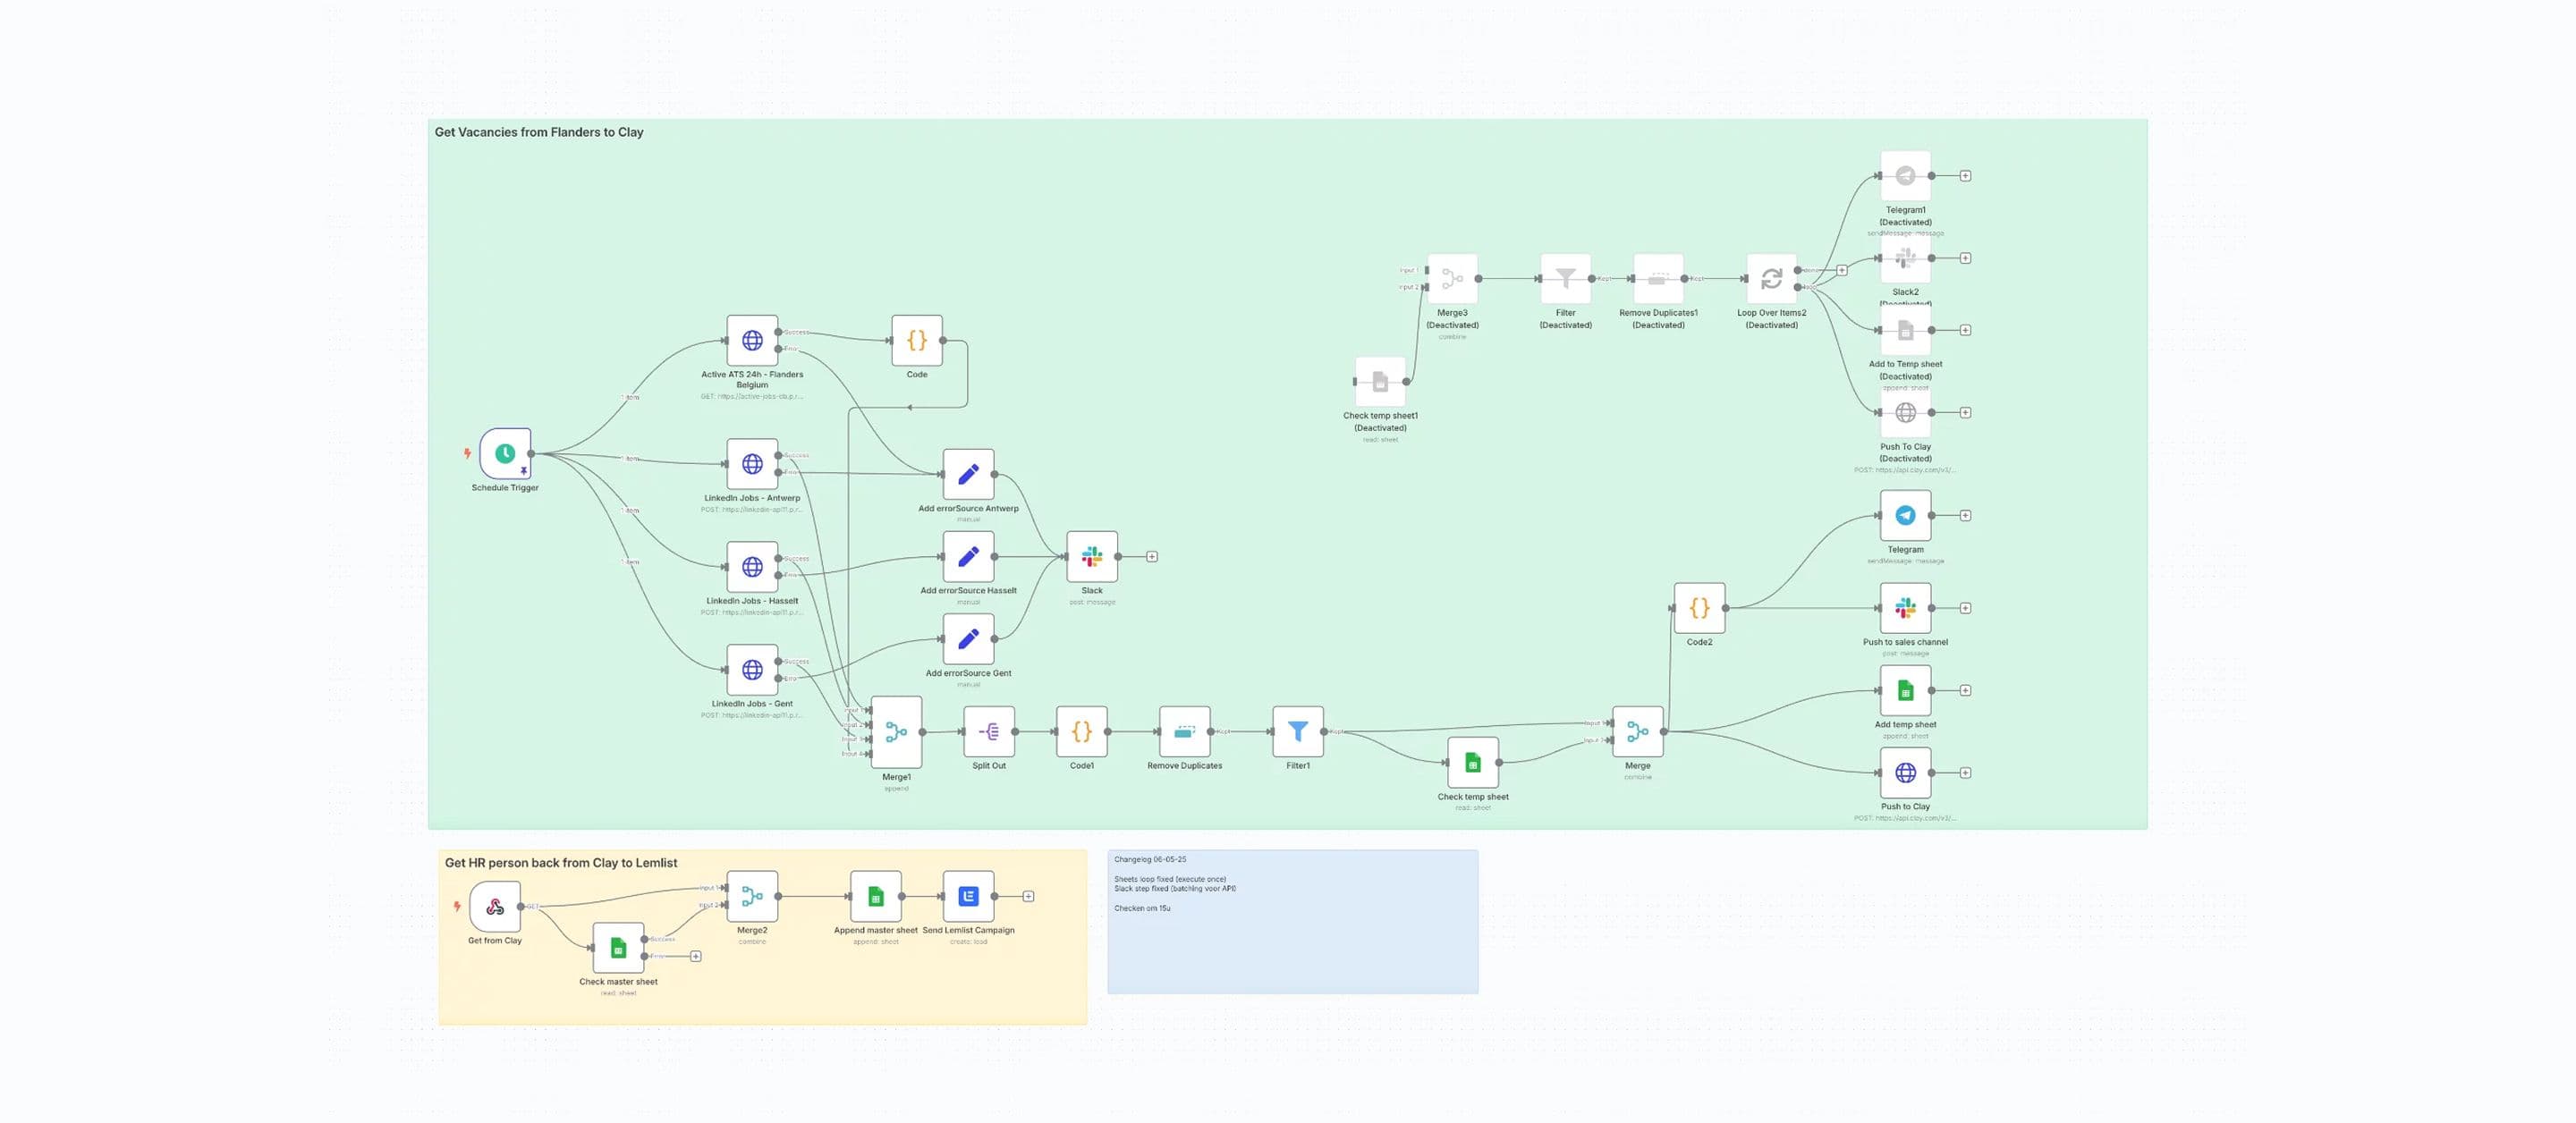2576x1123 pixels.
Task: Select the Get Vacancies from Flanders title
Action: [x=539, y=132]
